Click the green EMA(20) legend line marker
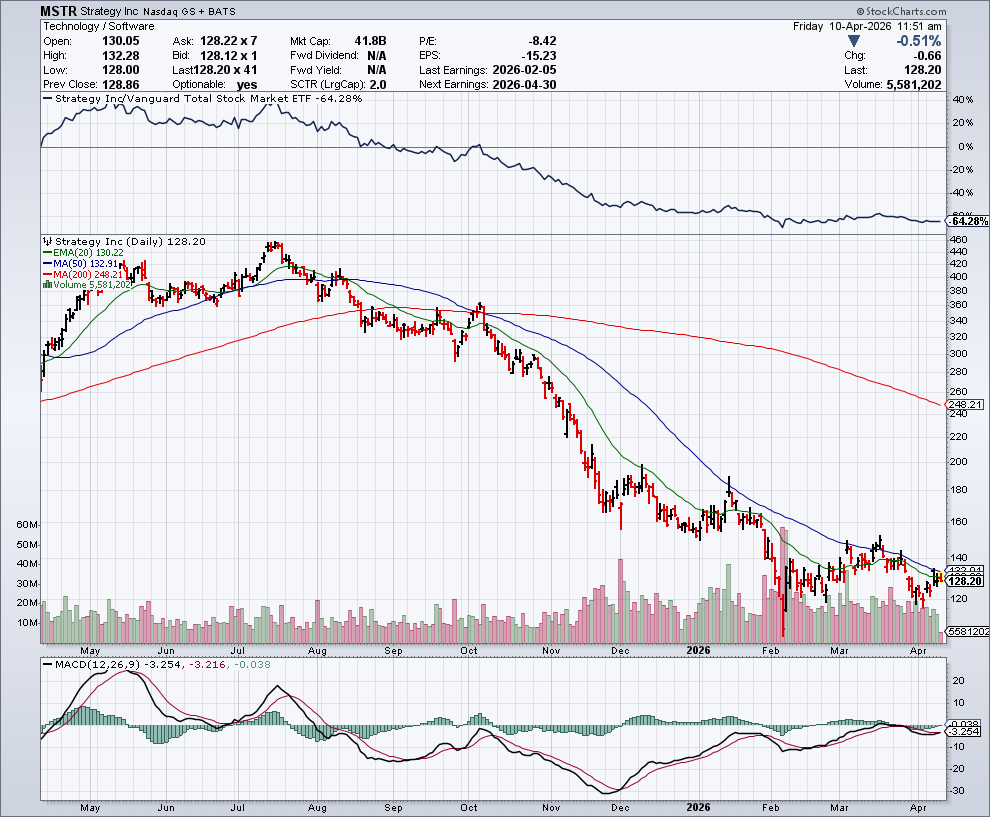Image resolution: width=990 pixels, height=817 pixels. coord(46,253)
